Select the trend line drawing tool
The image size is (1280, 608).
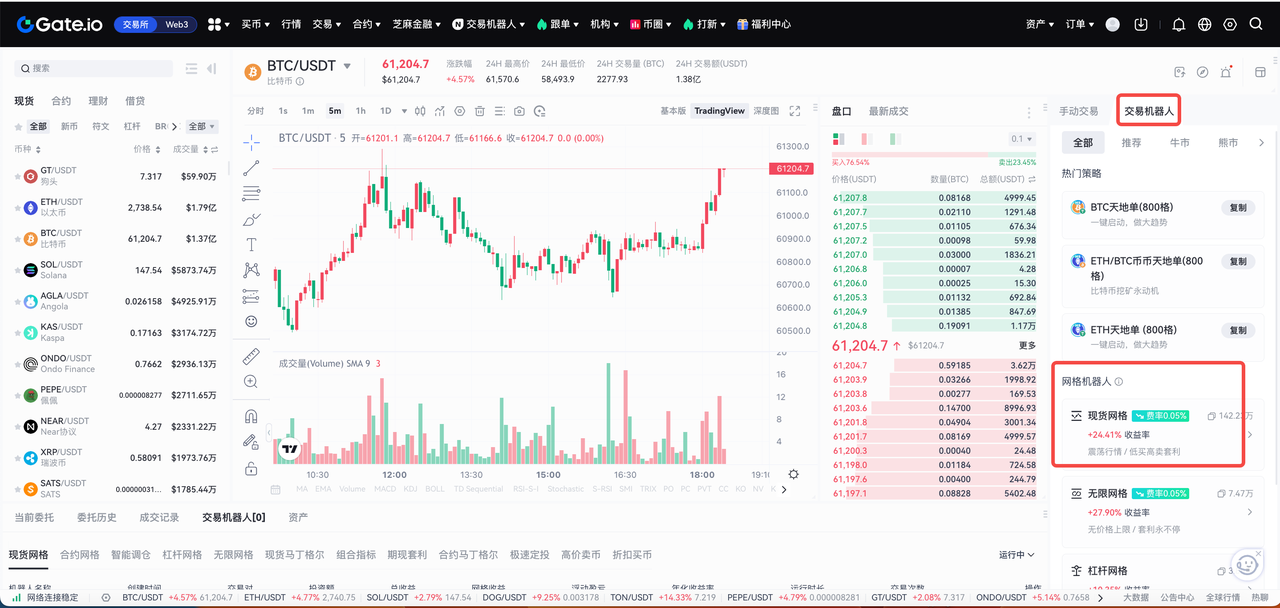coord(251,167)
